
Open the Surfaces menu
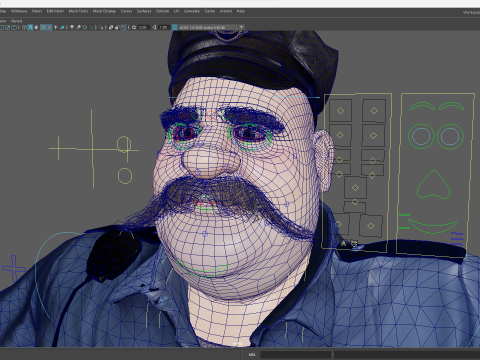[144, 11]
